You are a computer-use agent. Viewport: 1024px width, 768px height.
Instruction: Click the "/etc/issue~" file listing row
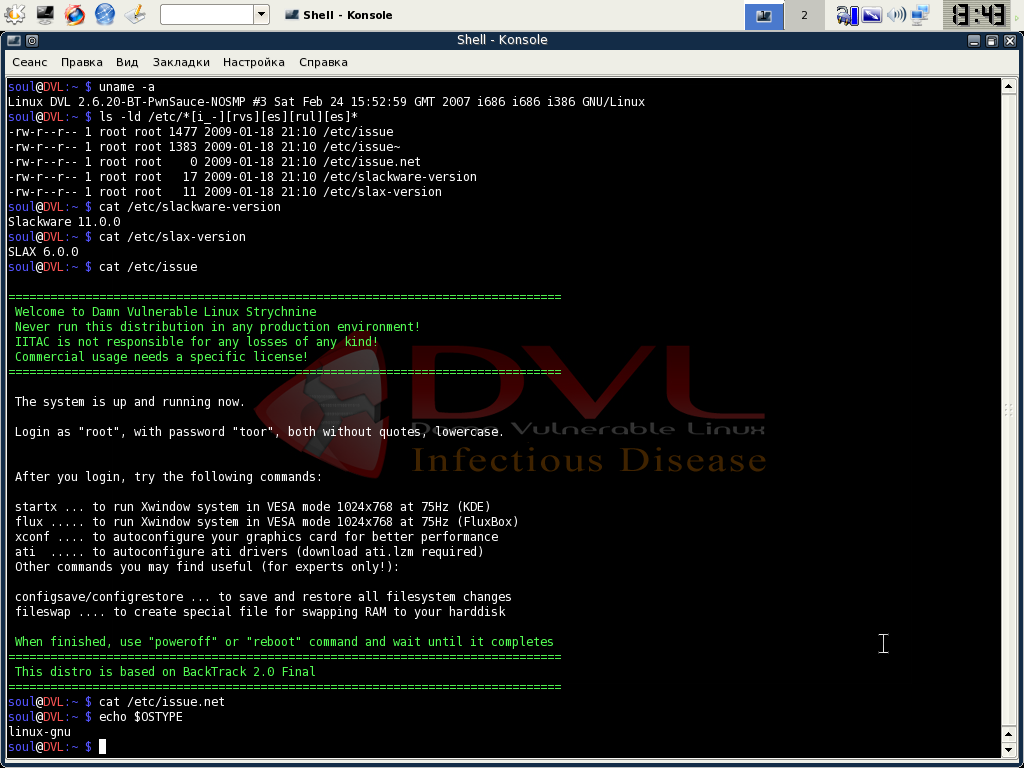pyautogui.click(x=204, y=147)
